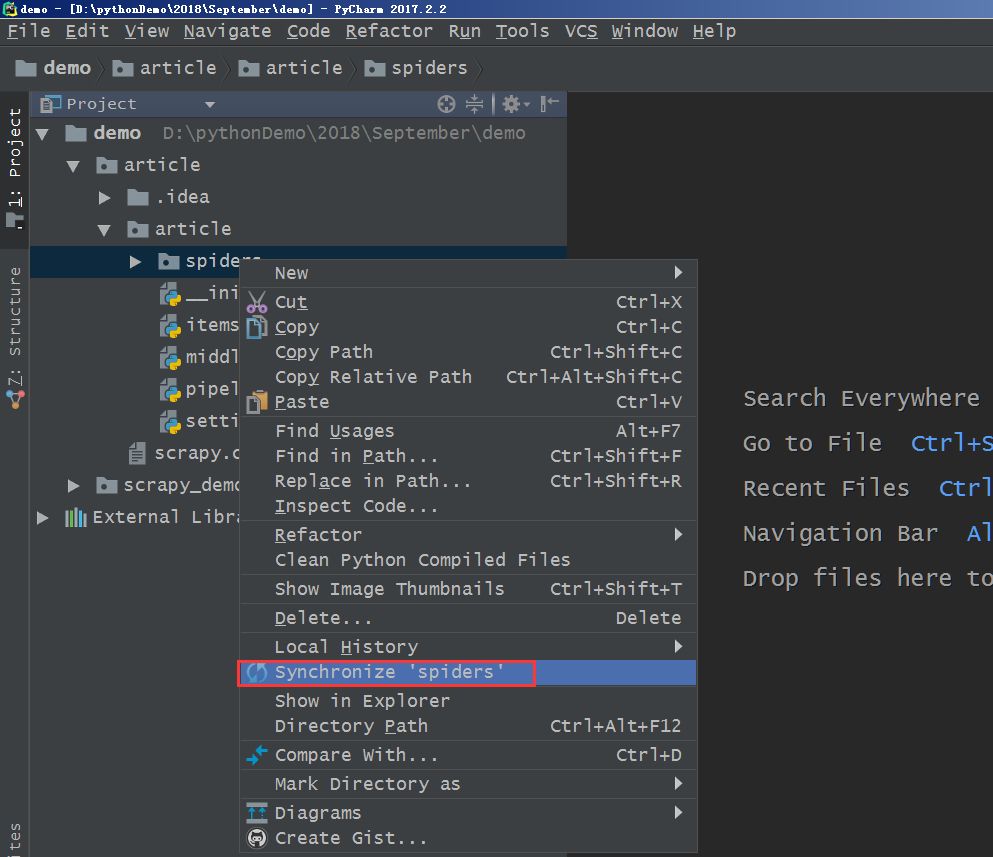Open the View menu
993x857 pixels.
146,31
